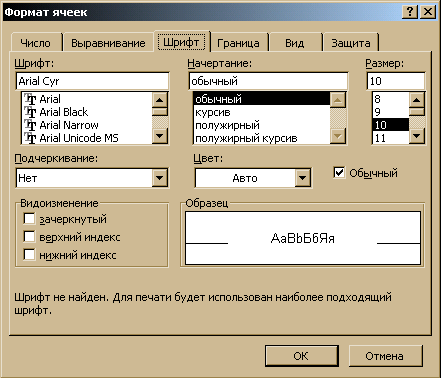Viewport: 441px width, 378px height.
Task: Pick font size 9
Action: pyautogui.click(x=390, y=112)
